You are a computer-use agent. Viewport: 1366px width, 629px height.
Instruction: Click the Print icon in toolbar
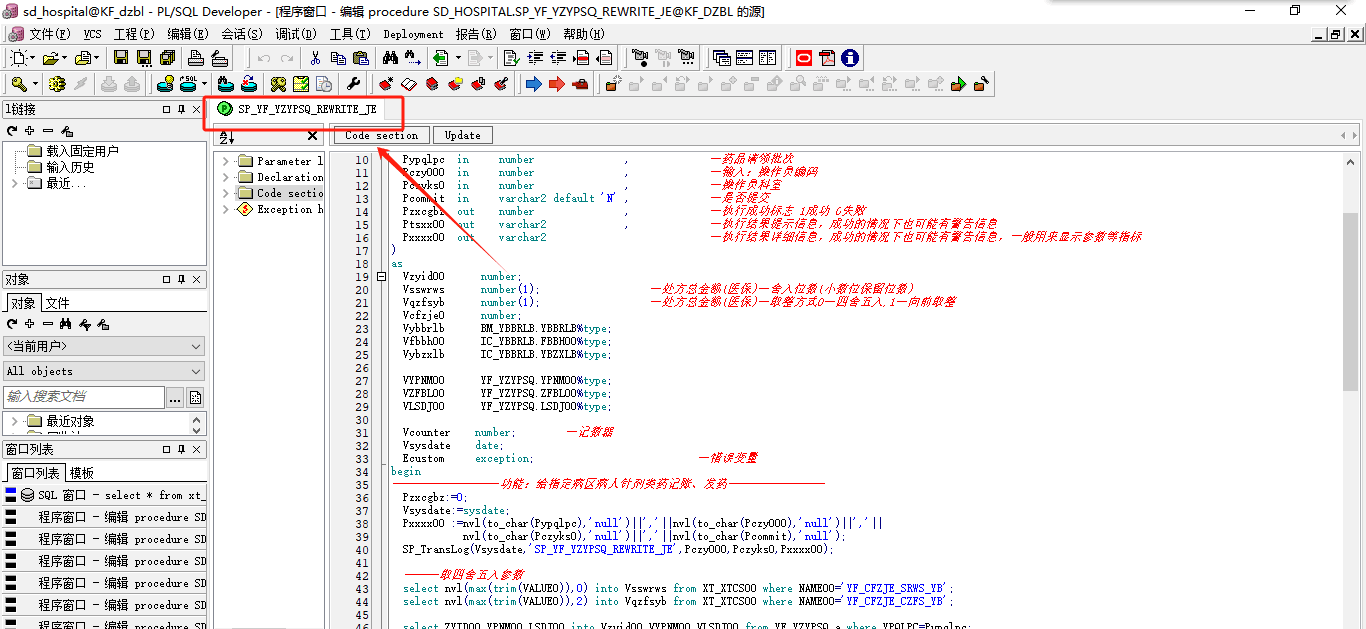(196, 58)
